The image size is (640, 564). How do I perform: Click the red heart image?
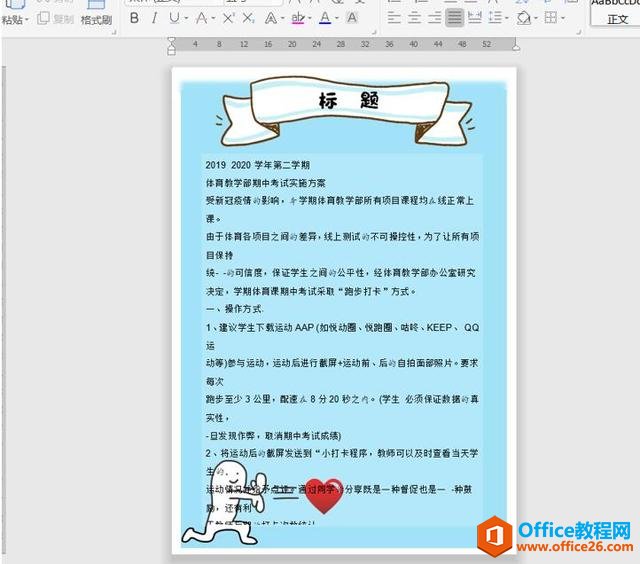(x=324, y=496)
